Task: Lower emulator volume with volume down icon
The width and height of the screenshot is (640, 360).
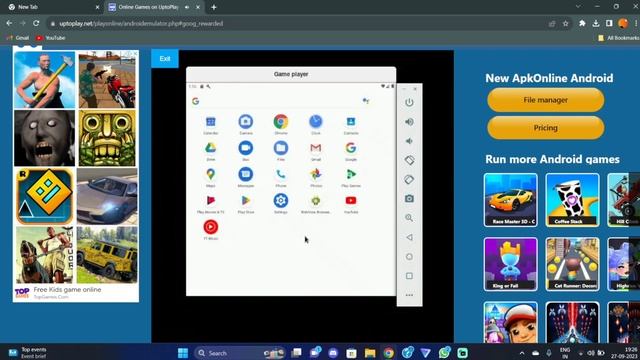Action: pyautogui.click(x=409, y=141)
